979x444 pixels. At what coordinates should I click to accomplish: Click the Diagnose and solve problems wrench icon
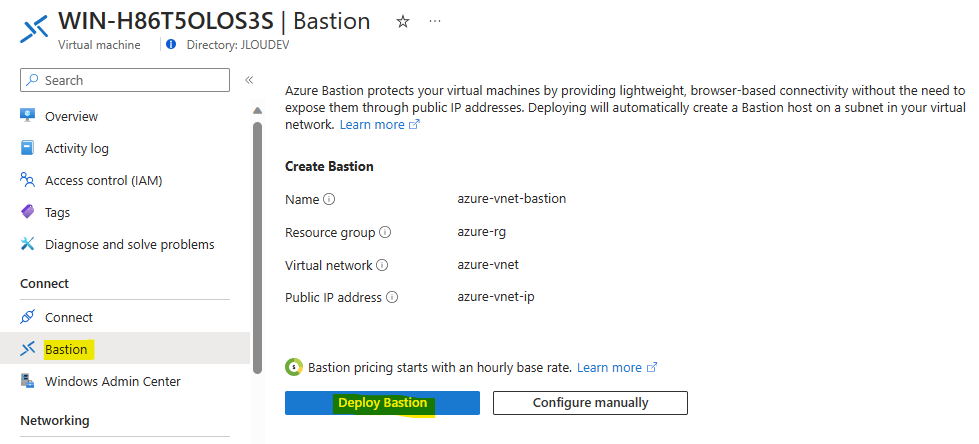27,244
